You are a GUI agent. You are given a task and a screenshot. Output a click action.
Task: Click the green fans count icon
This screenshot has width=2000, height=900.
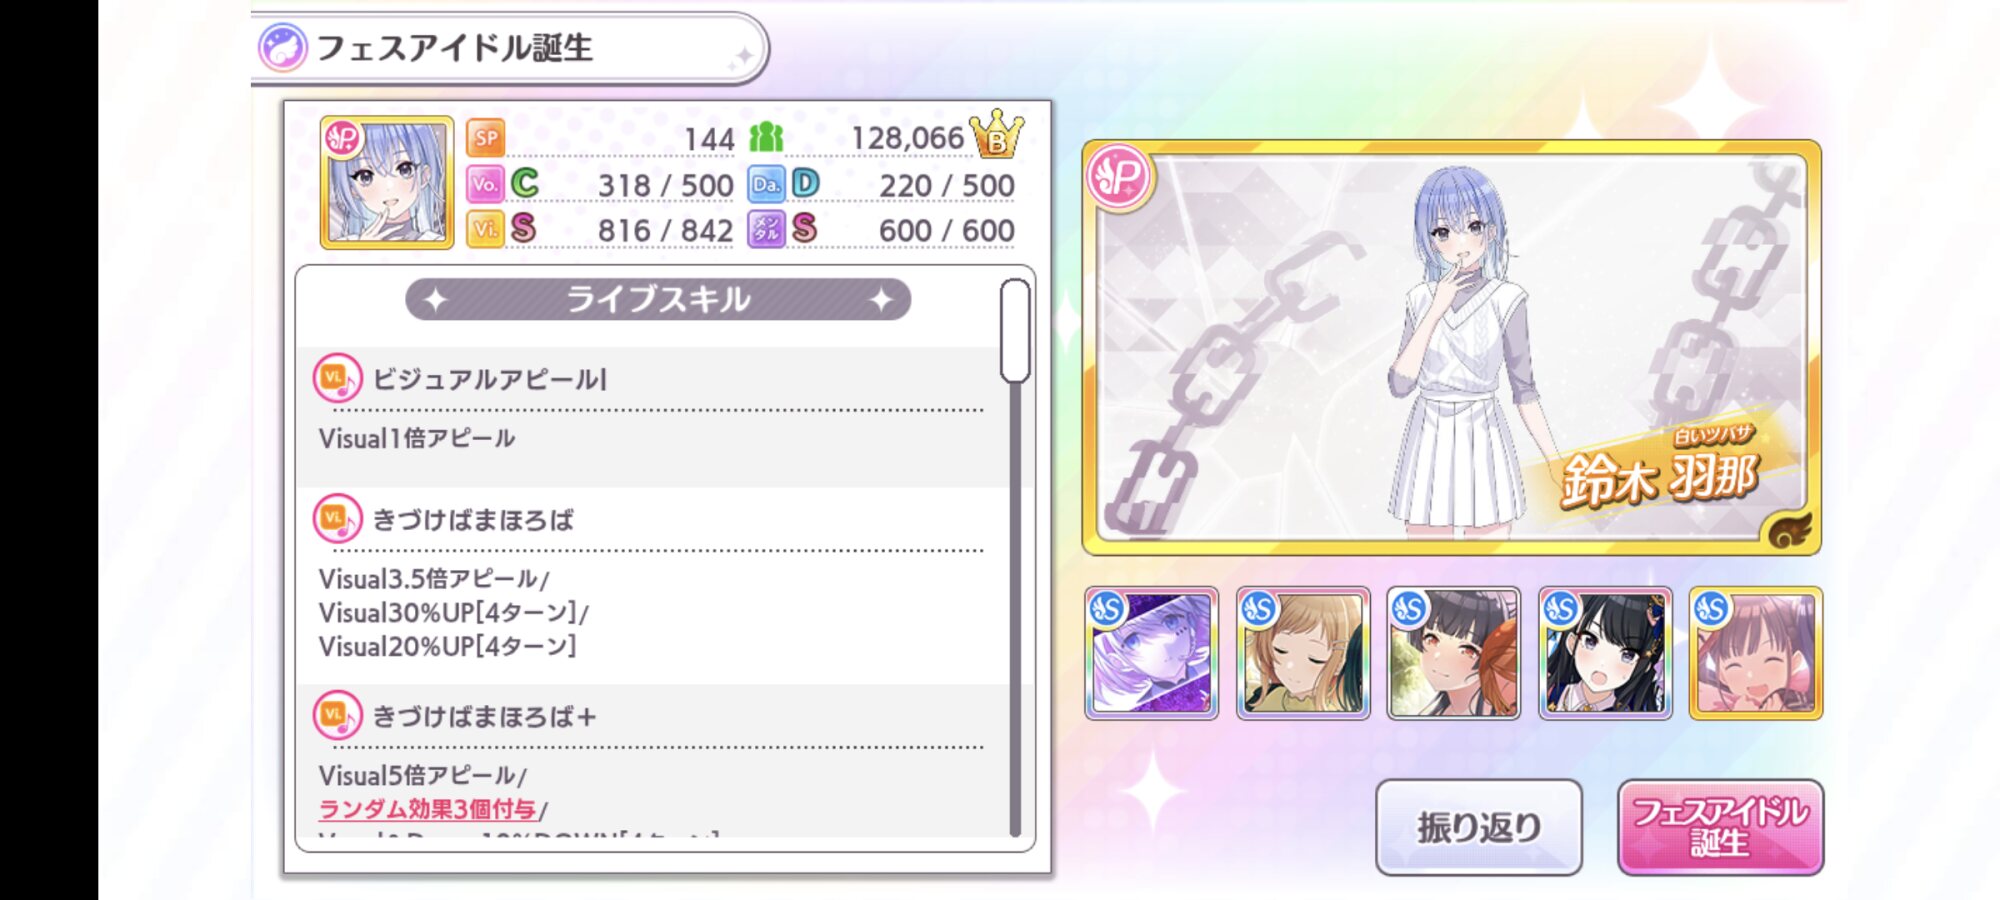tap(766, 138)
